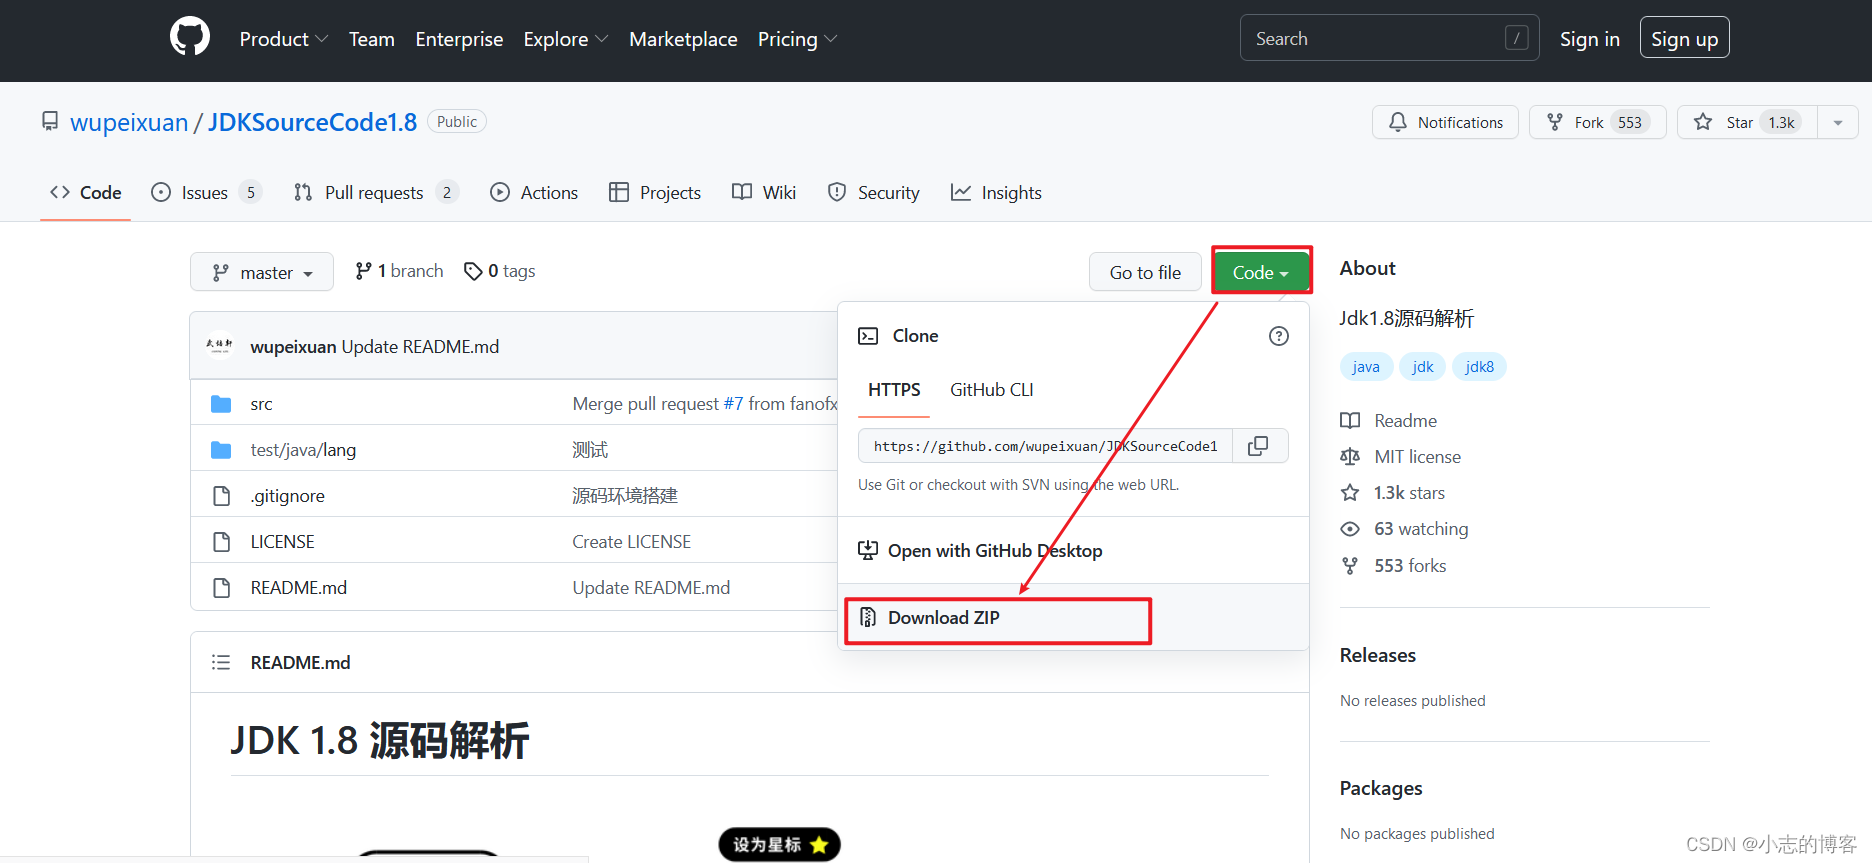Fork the repository with Fork button
The width and height of the screenshot is (1872, 863).
[1597, 122]
